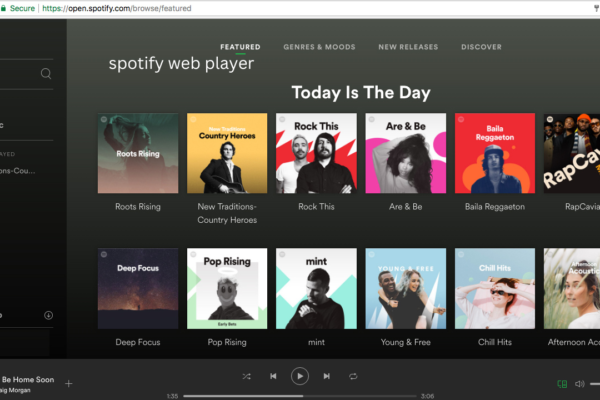600x400 pixels.
Task: Open the Discover tab
Action: (x=481, y=47)
